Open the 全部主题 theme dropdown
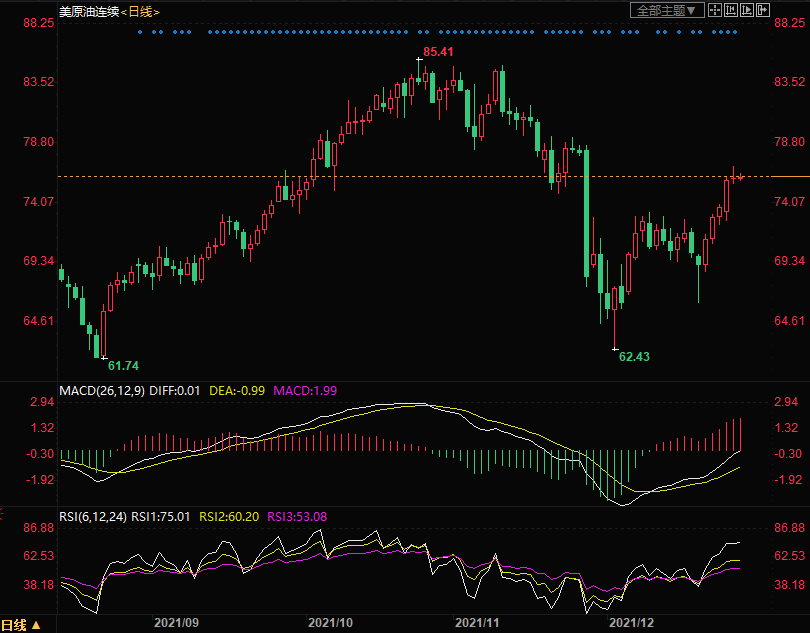The image size is (810, 633). [x=666, y=10]
